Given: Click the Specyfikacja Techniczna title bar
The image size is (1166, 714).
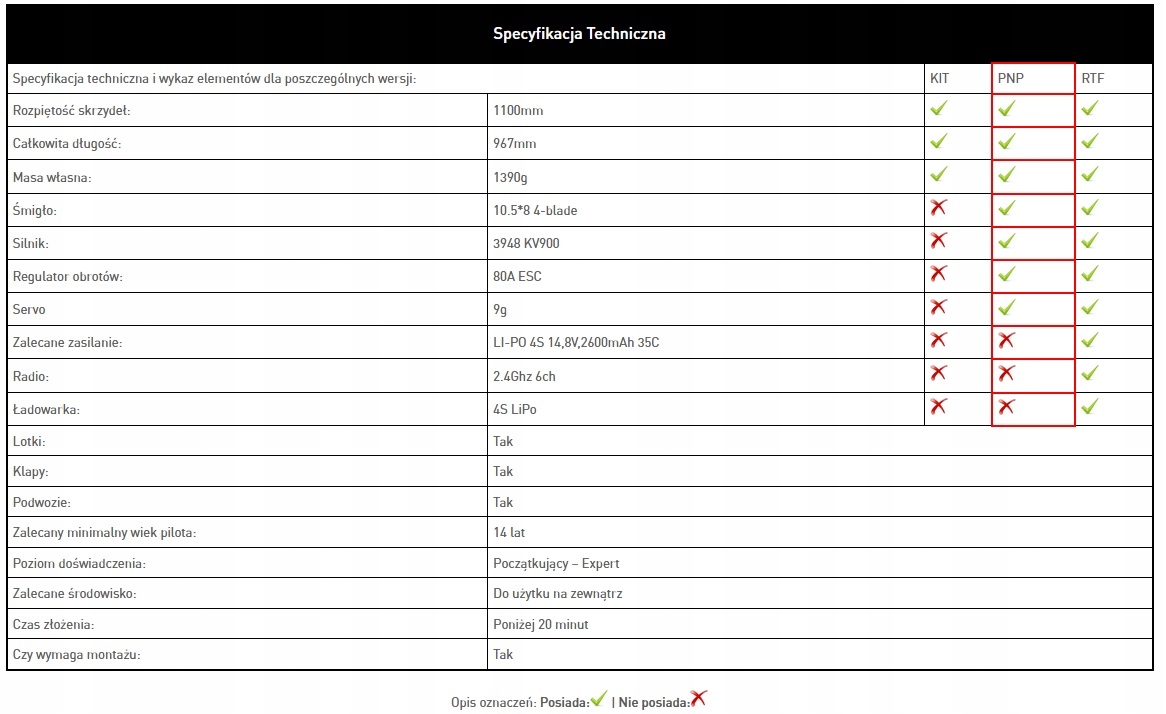Looking at the screenshot, I should pos(579,34).
